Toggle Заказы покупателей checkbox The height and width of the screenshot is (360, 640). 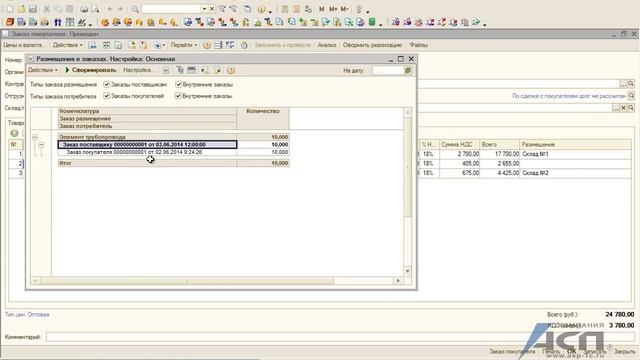coord(107,96)
